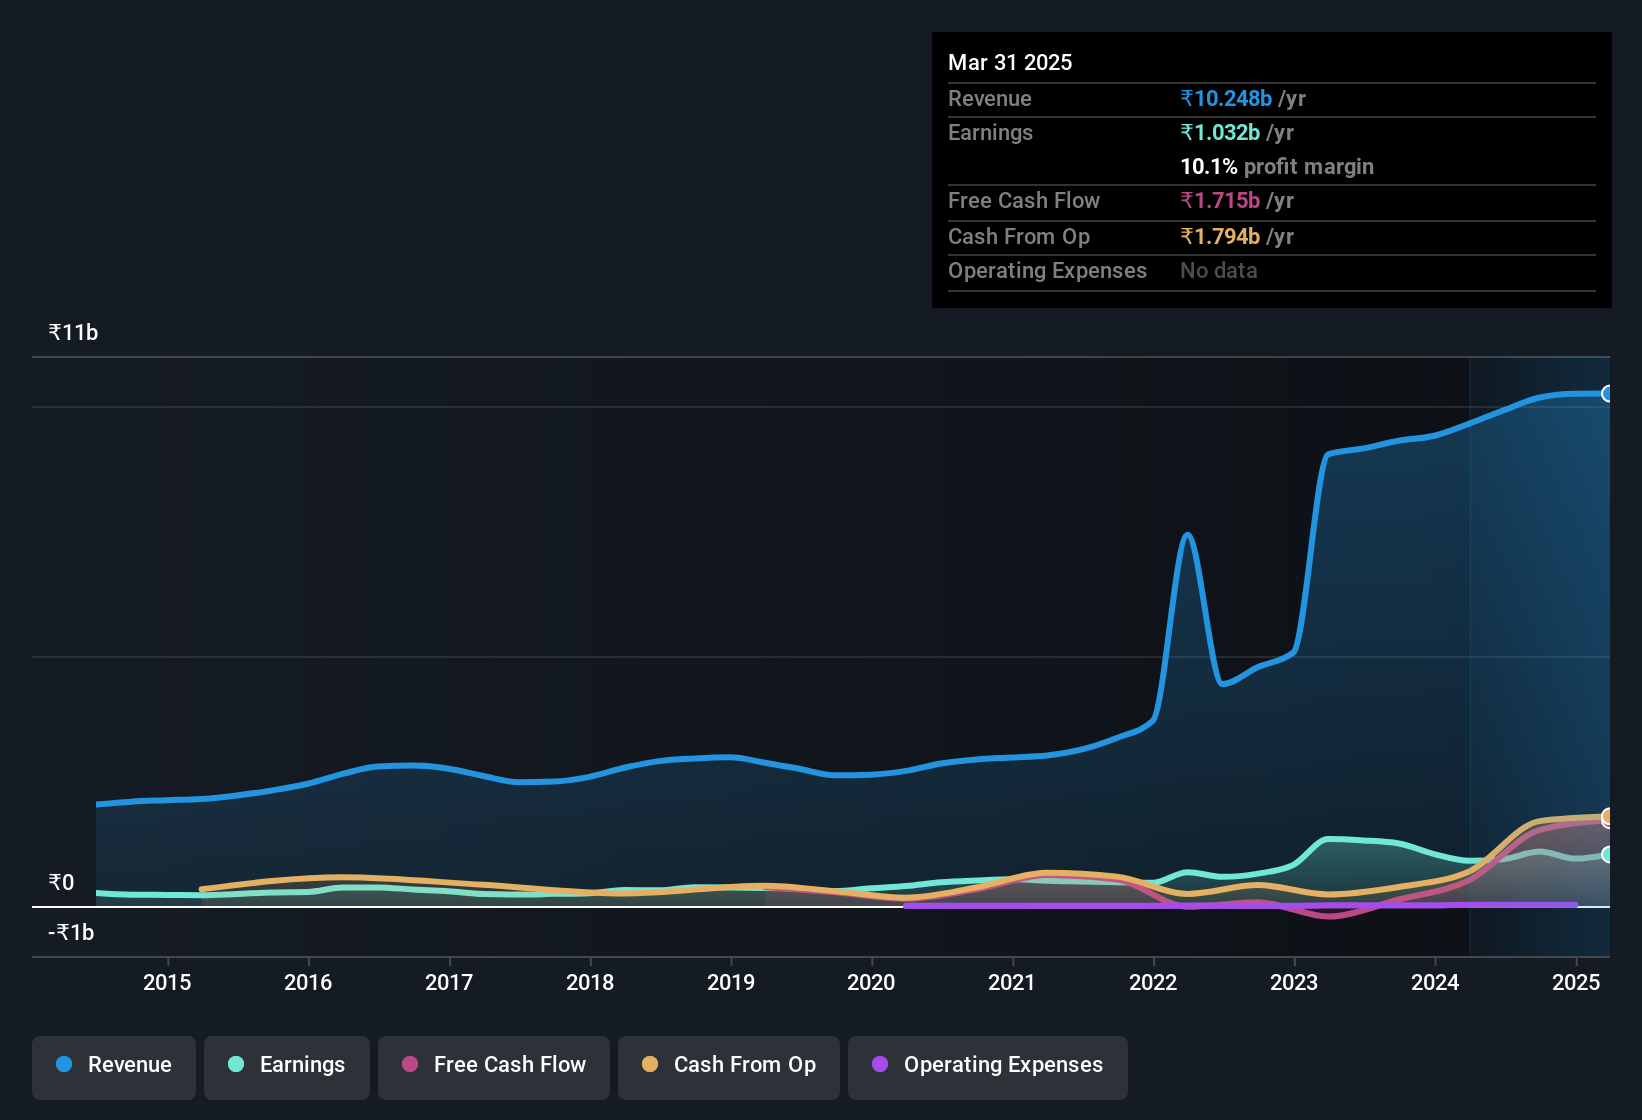Expand the Free Cash Flow legend entry
The height and width of the screenshot is (1120, 1642).
click(x=493, y=1065)
